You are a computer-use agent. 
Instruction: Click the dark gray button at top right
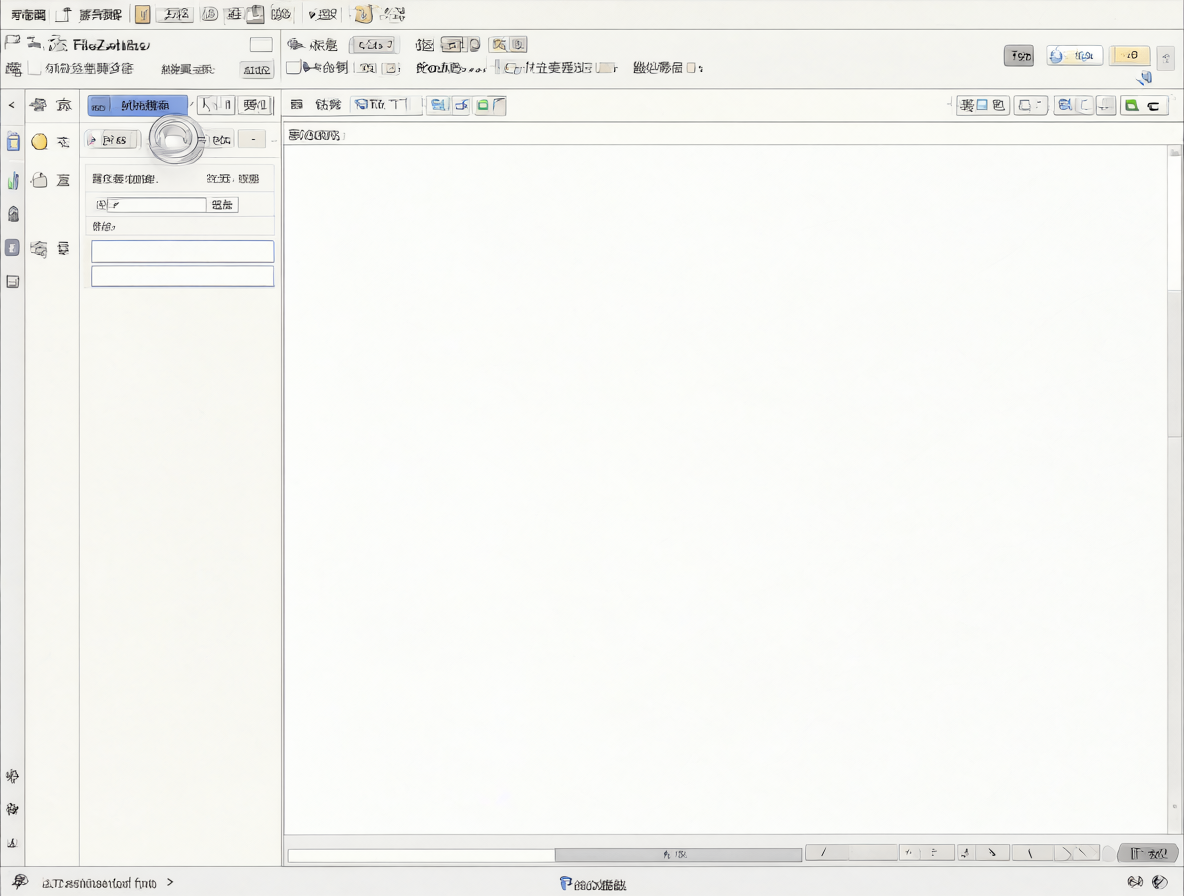(1019, 56)
